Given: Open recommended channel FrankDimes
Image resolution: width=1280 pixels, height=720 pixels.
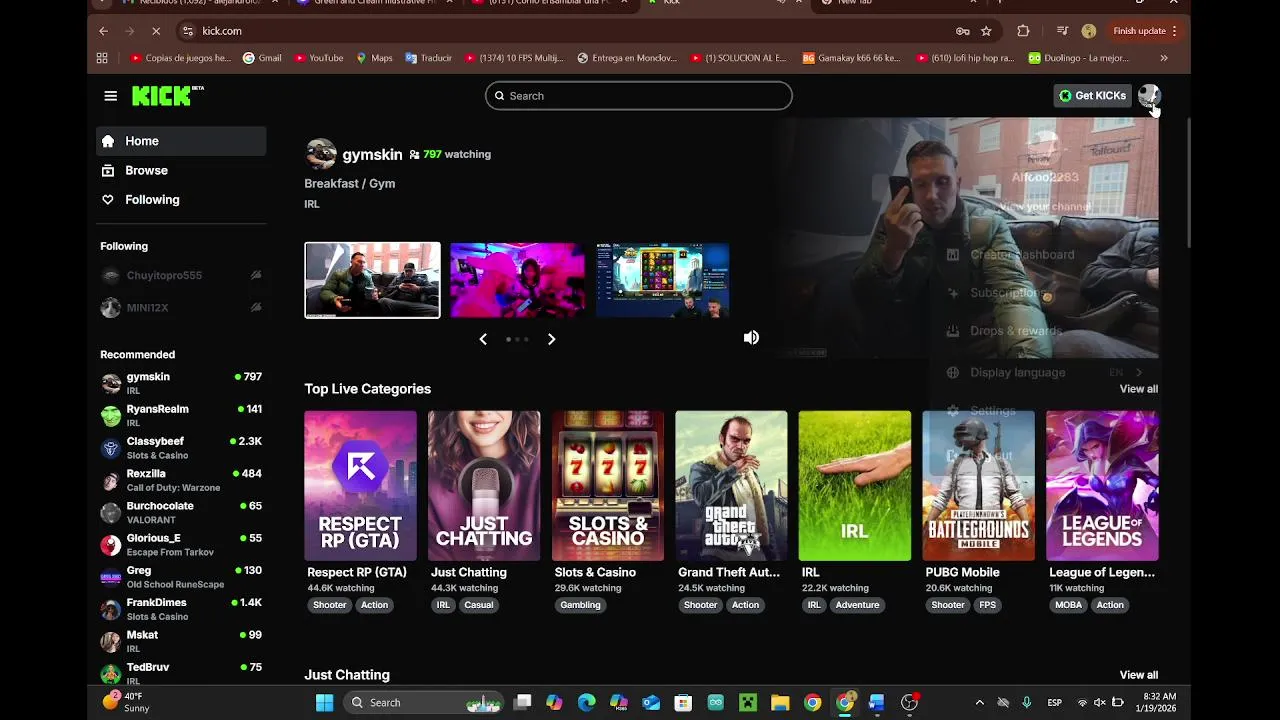Looking at the screenshot, I should pyautogui.click(x=181, y=609).
